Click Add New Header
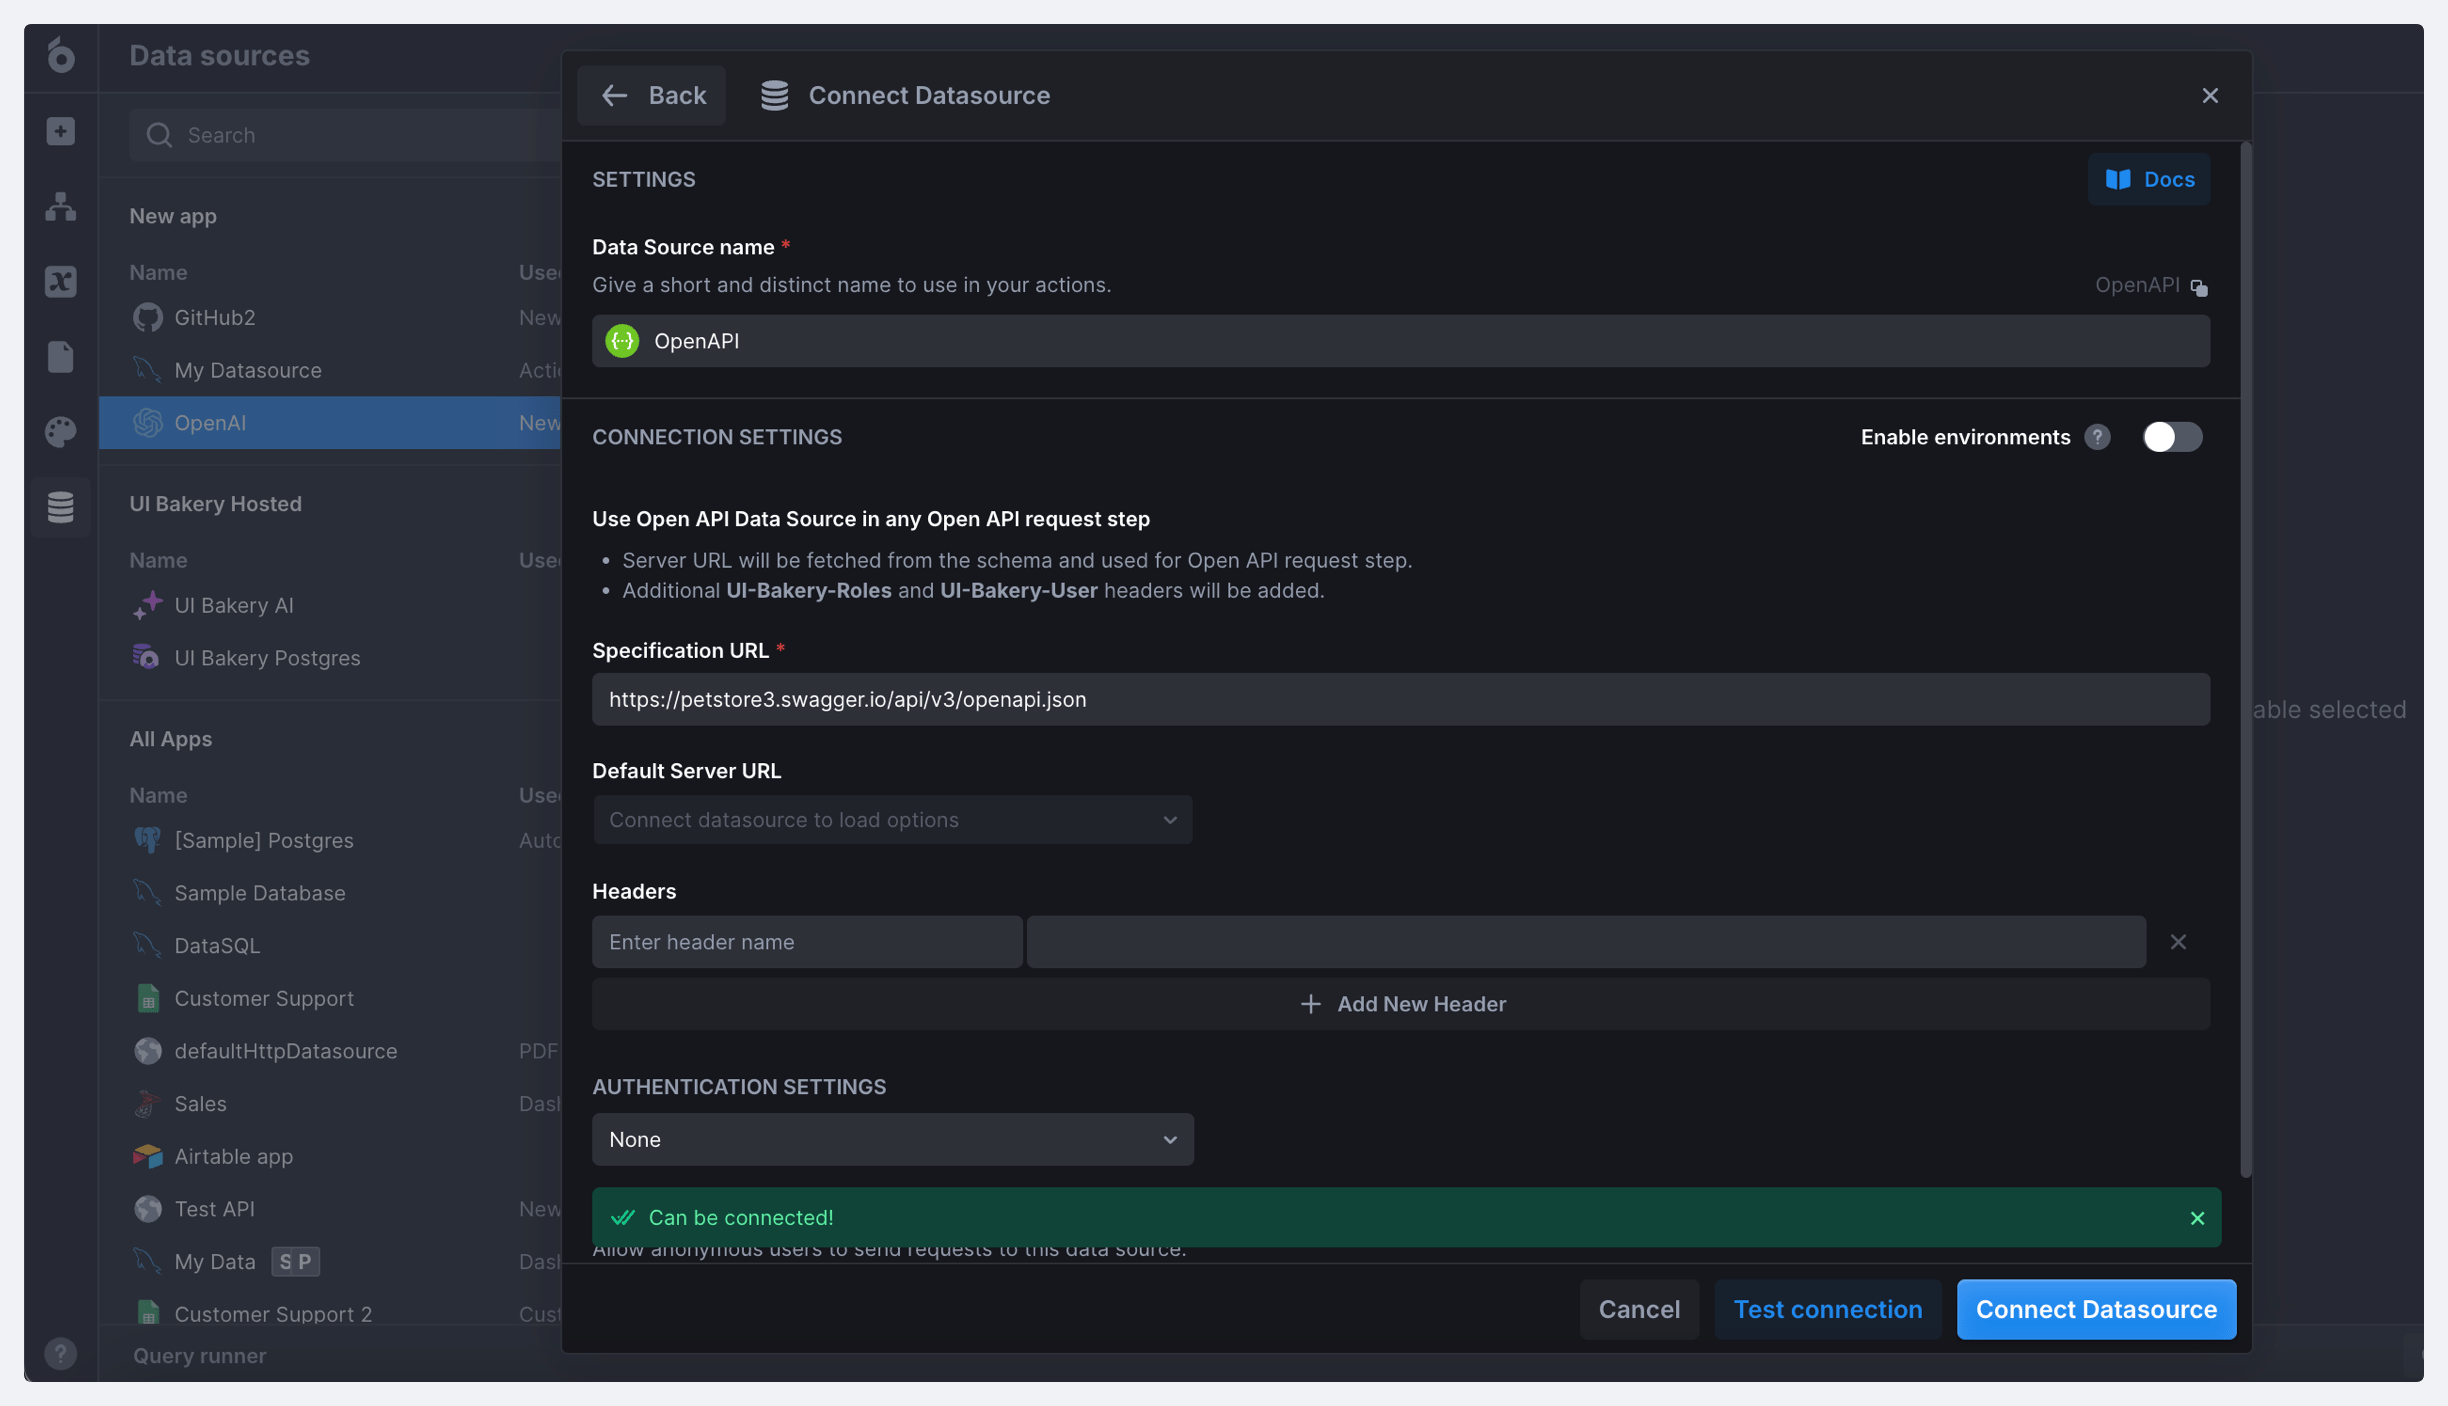 1400,1004
